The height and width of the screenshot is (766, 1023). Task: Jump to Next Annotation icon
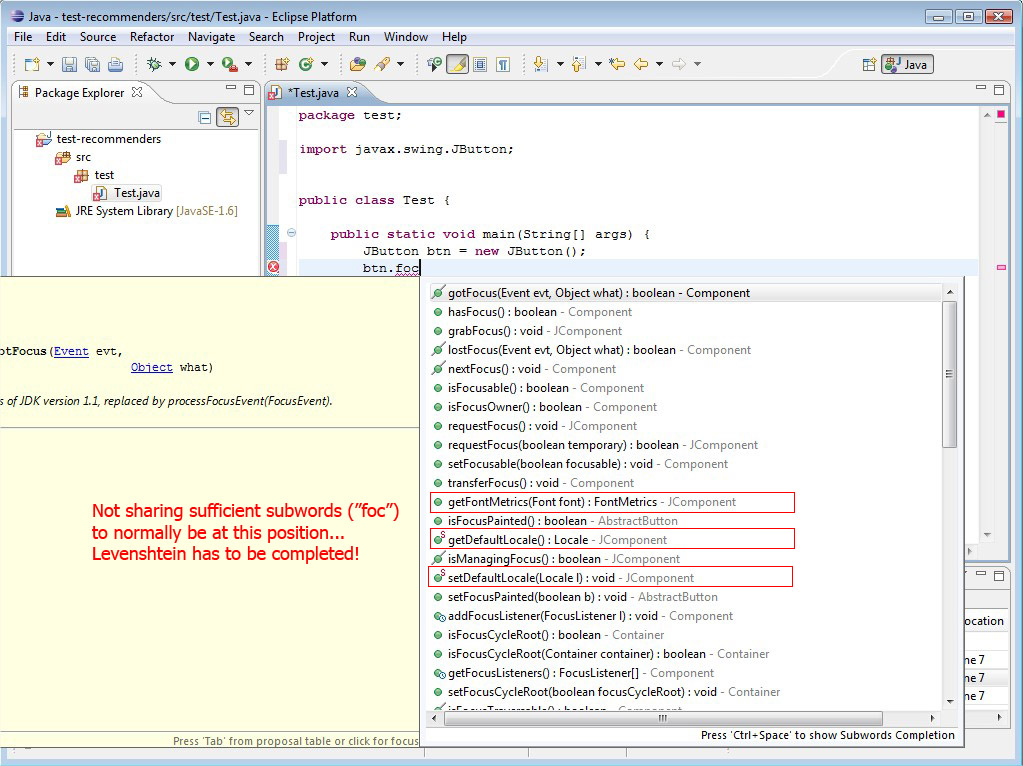click(540, 64)
